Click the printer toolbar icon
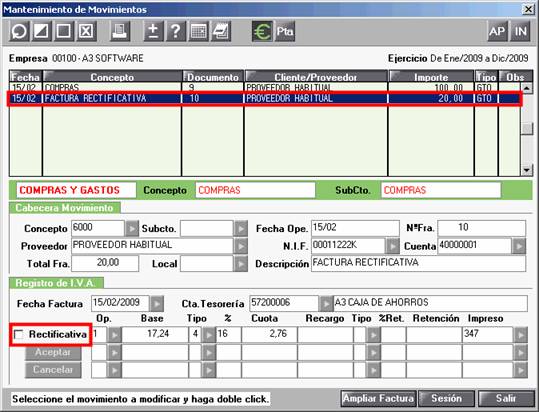The height and width of the screenshot is (412, 539). point(120,31)
